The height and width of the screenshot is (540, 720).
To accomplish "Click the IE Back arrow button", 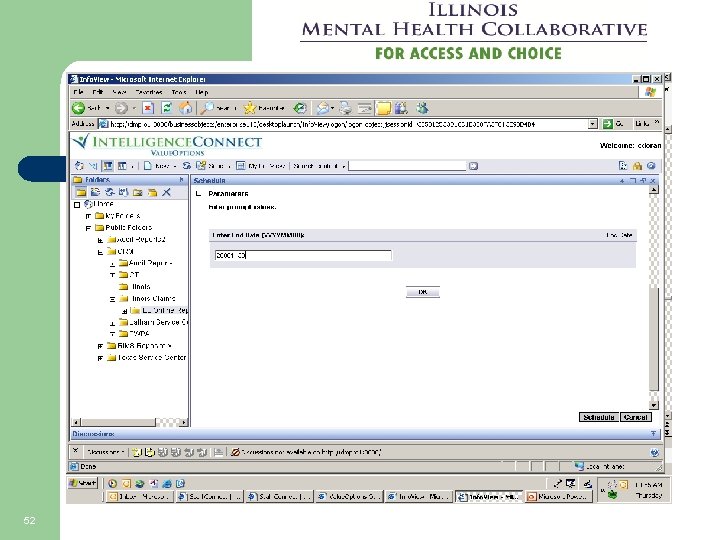I will [x=79, y=108].
